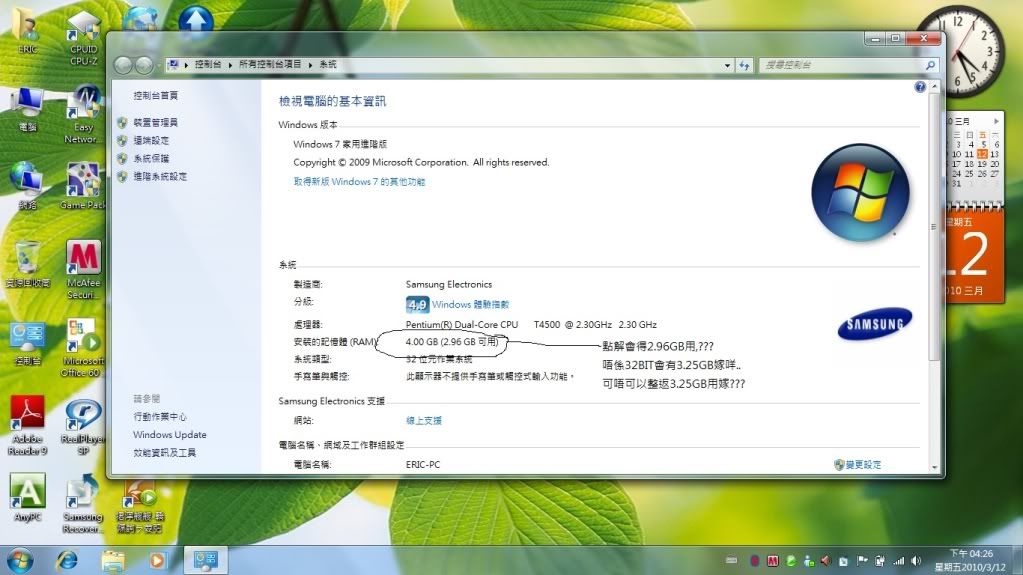1023x575 pixels.
Task: Click the 取得新版 Windows 7 的其他功能 link
Action: [x=359, y=181]
